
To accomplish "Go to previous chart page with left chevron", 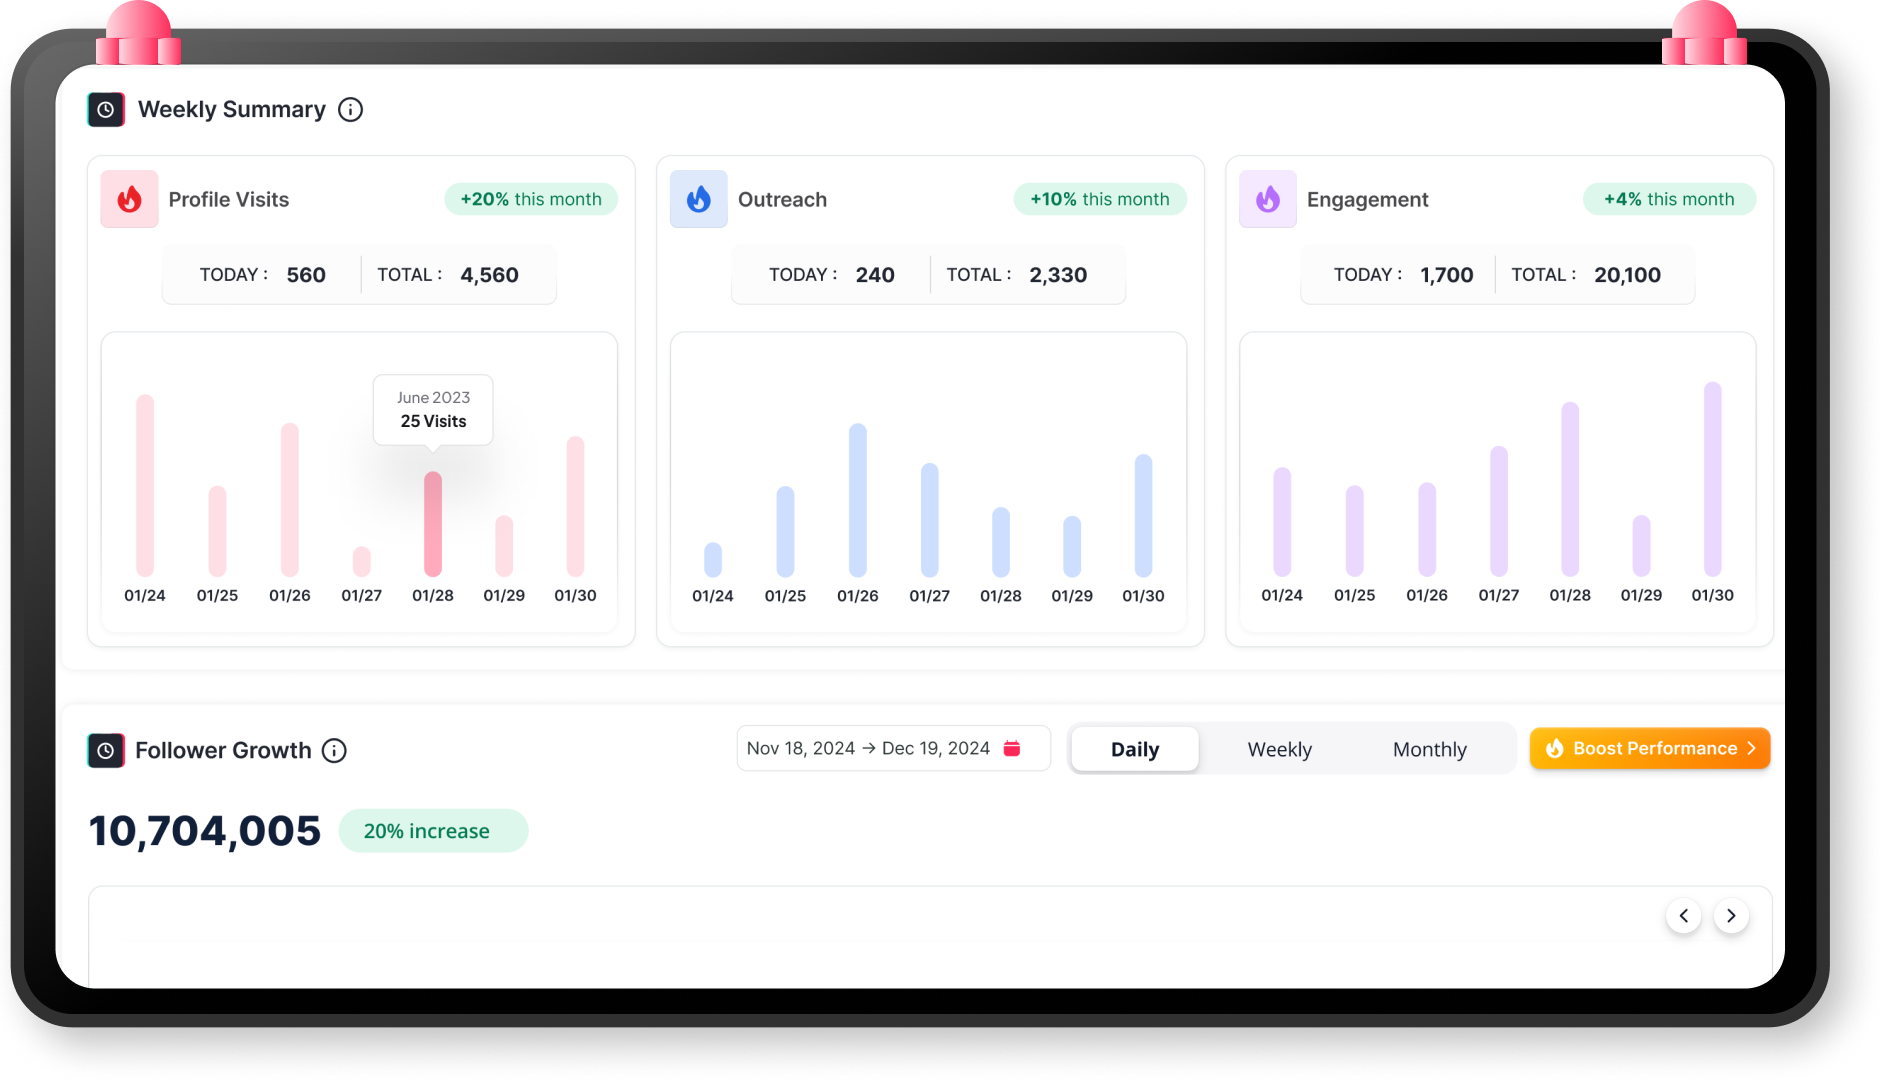I will (1684, 915).
